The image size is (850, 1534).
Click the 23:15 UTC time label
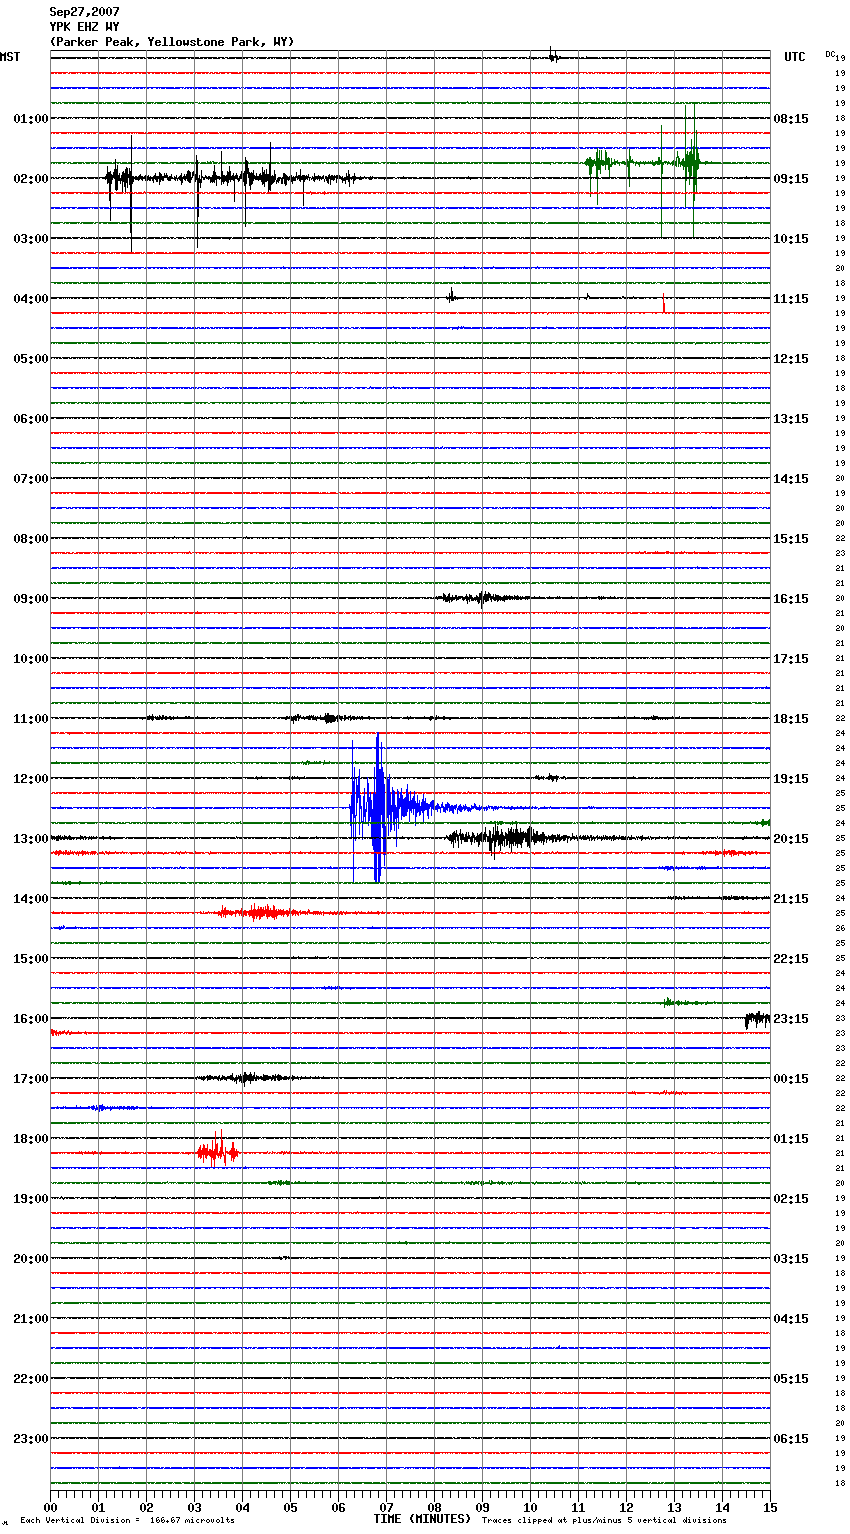pos(791,1018)
